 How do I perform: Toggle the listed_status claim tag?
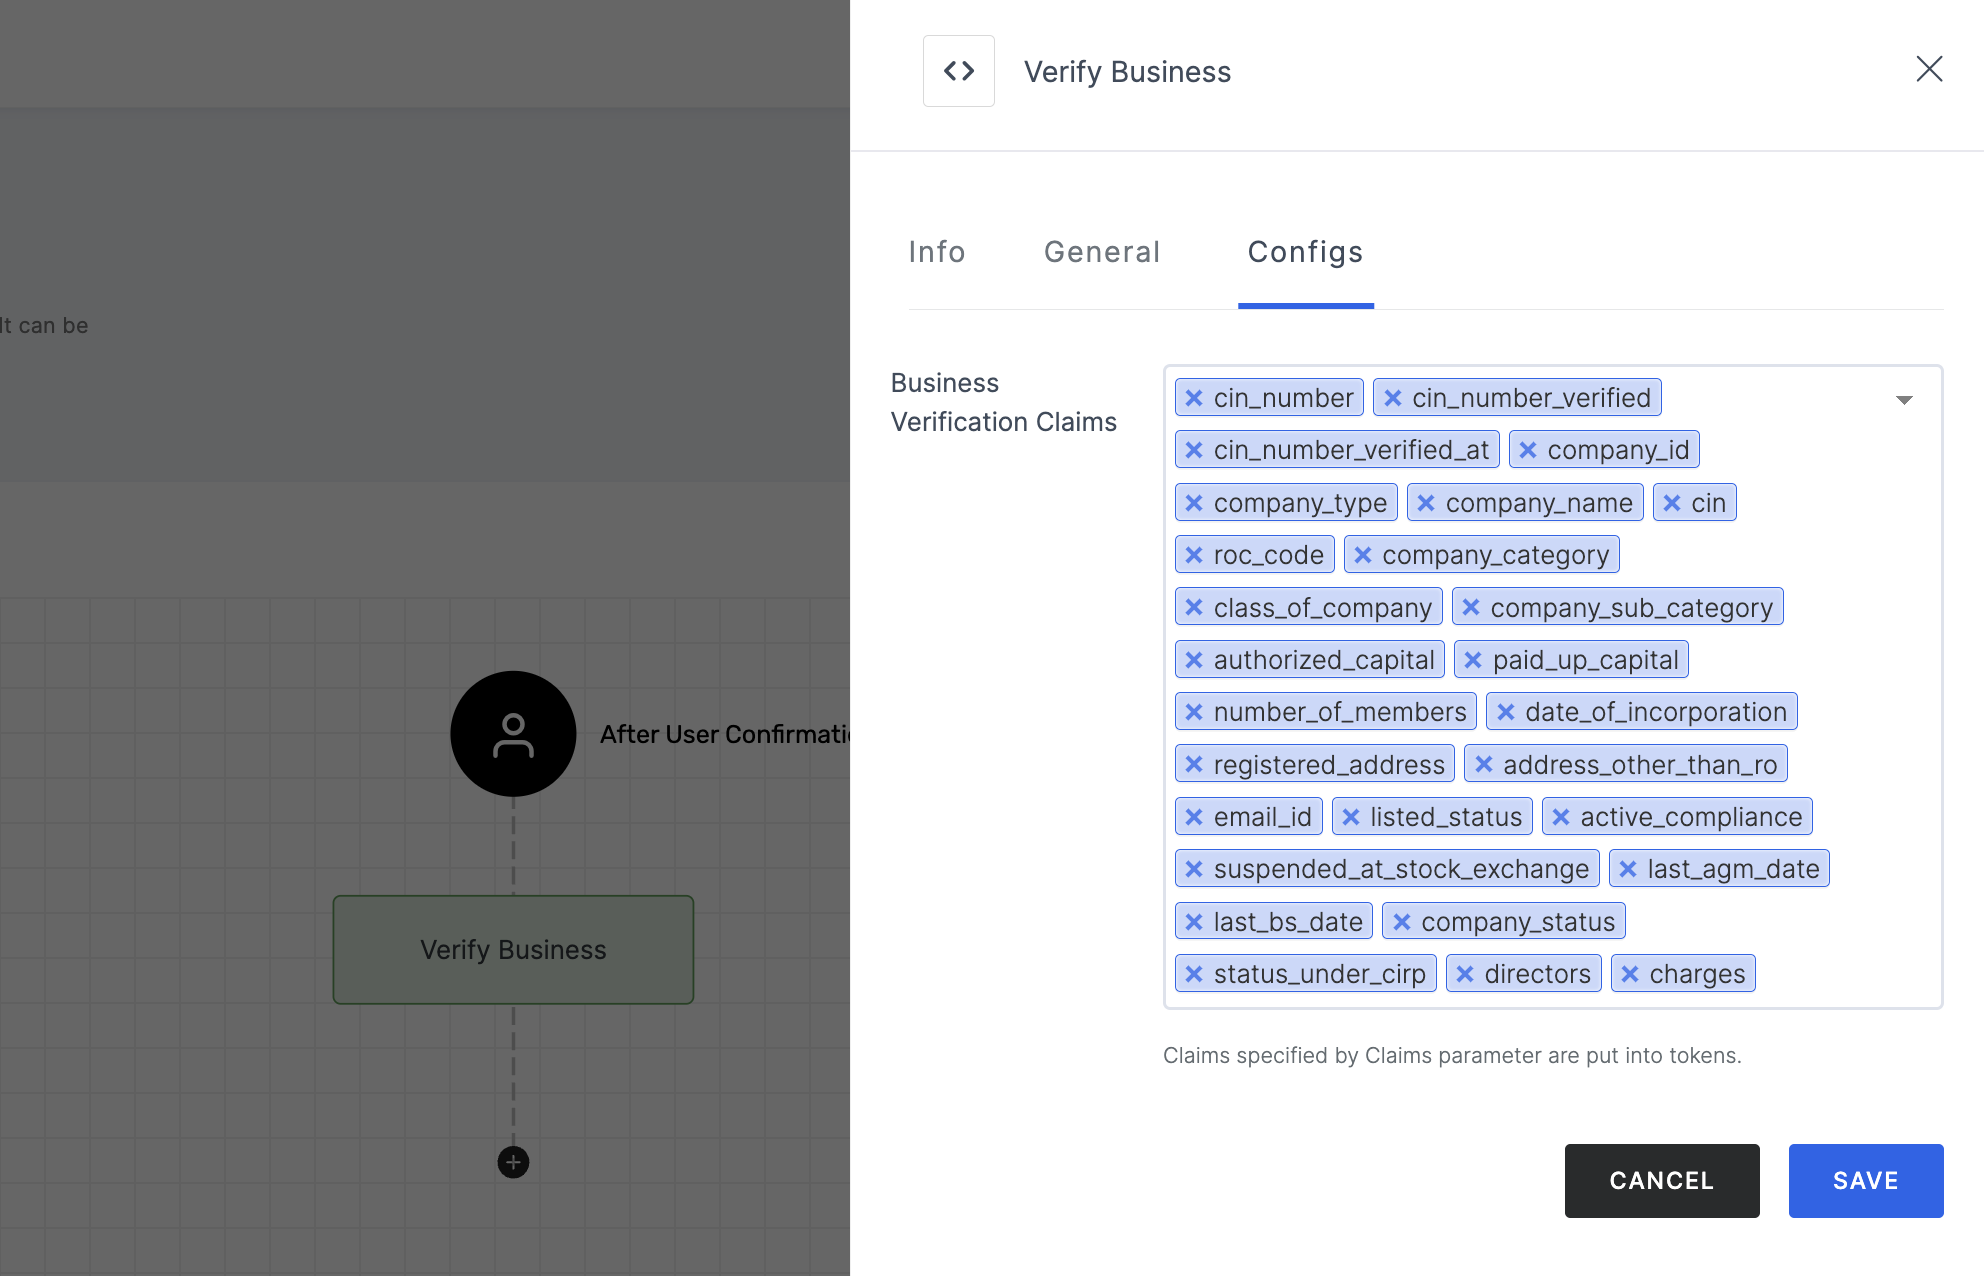(1349, 816)
